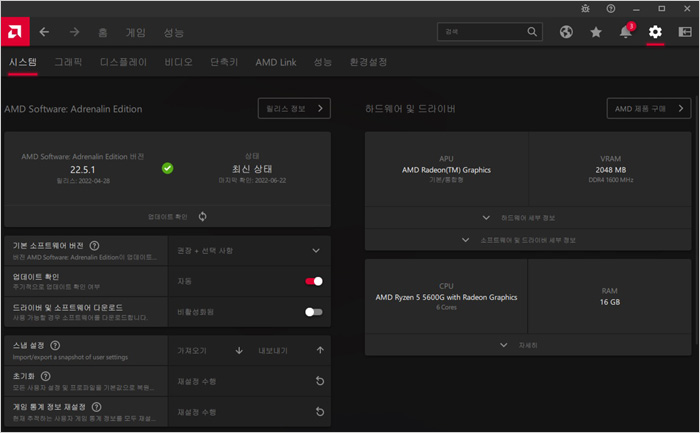Switch to the 성능 settings sub-tab
700x433 pixels.
323,62
